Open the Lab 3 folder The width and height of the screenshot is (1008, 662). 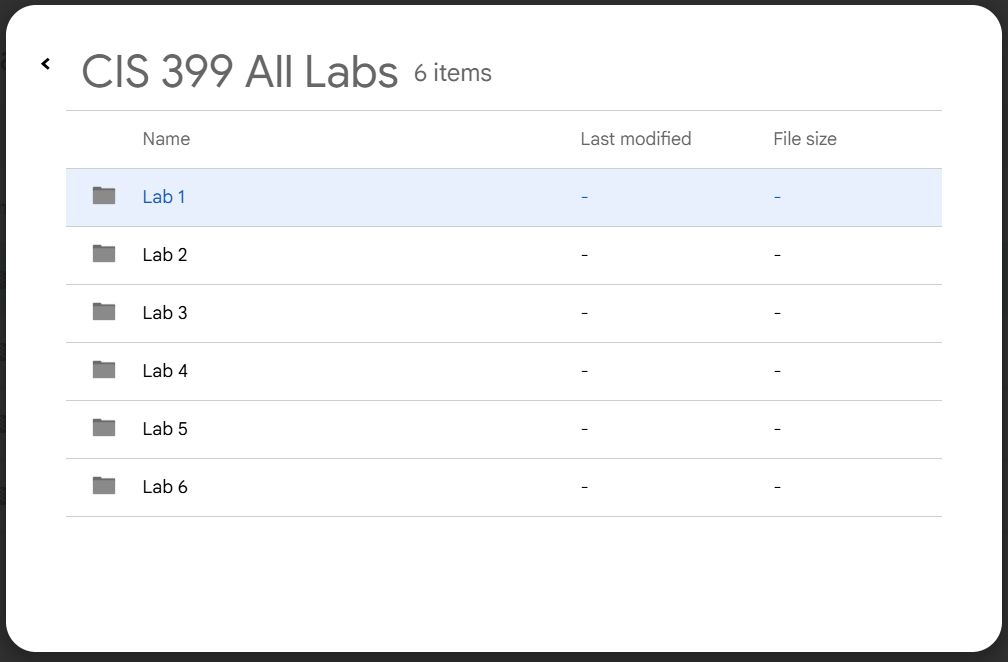164,313
